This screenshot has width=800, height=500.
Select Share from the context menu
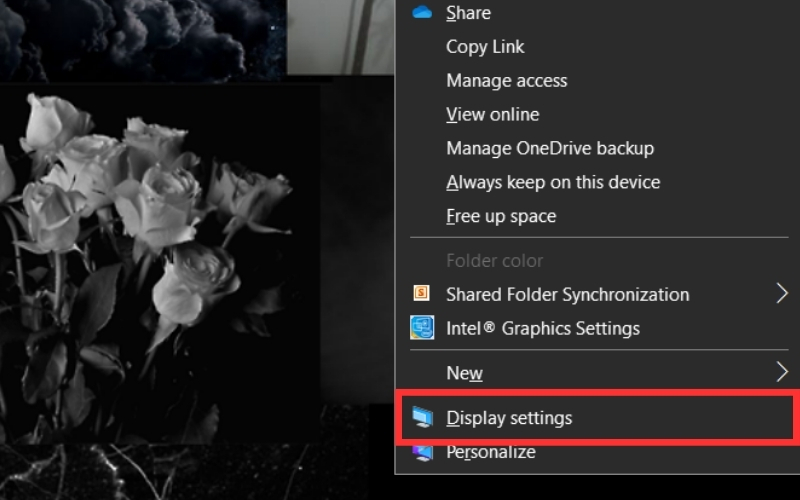(x=468, y=13)
